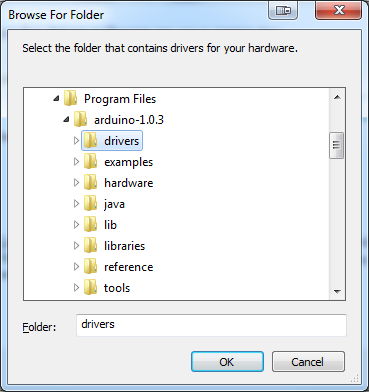This screenshot has width=369, height=392.
Task: Select the drivers folder icon
Action: click(x=90, y=141)
